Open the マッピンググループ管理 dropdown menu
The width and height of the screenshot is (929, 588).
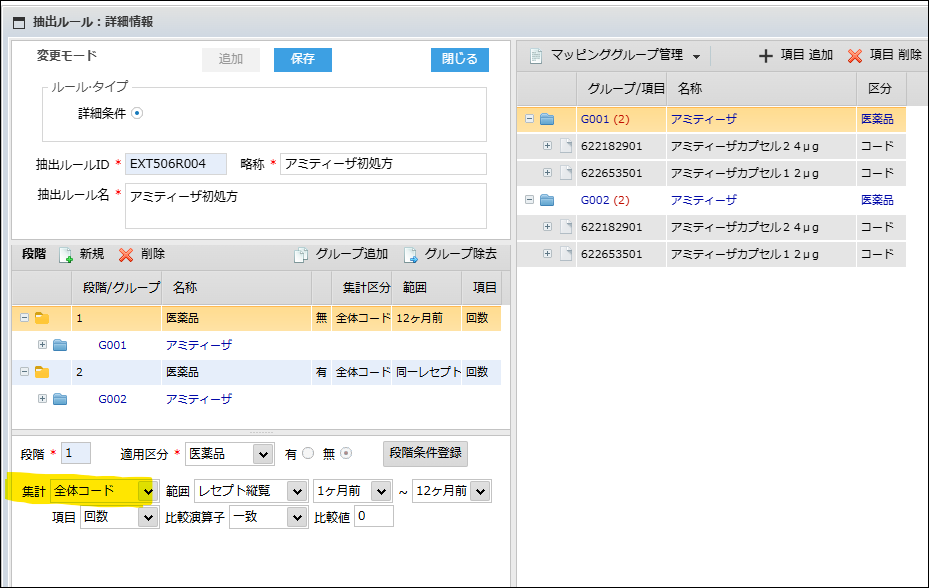tap(697, 57)
